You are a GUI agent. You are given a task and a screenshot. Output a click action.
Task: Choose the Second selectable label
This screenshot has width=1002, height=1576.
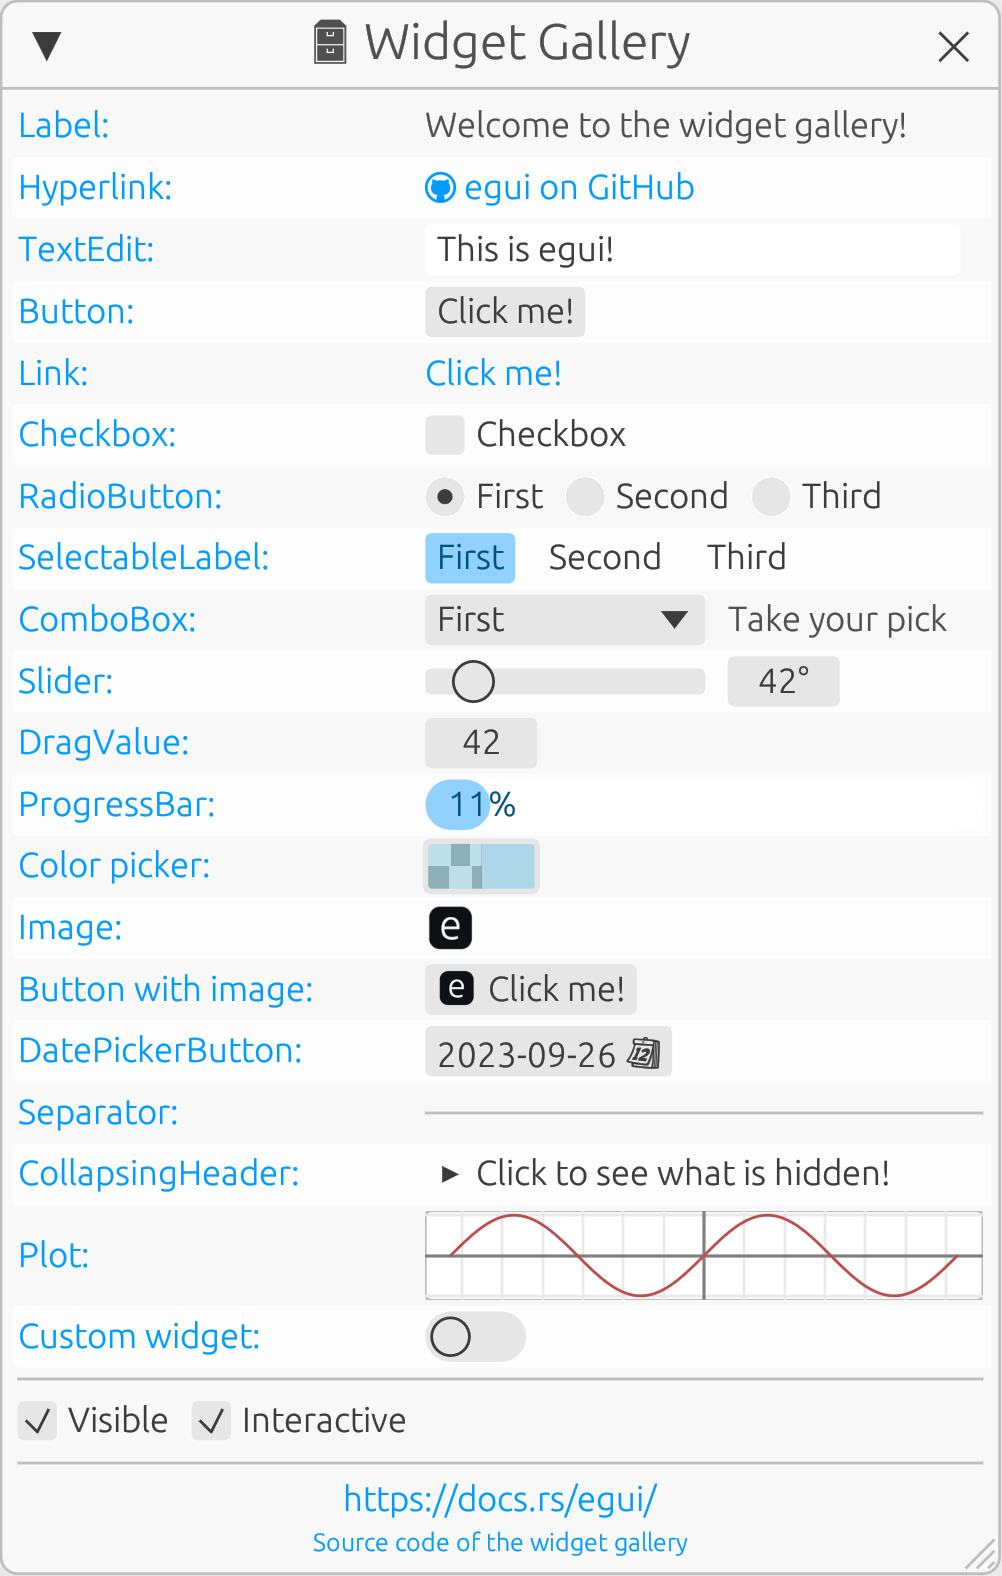[x=604, y=558]
